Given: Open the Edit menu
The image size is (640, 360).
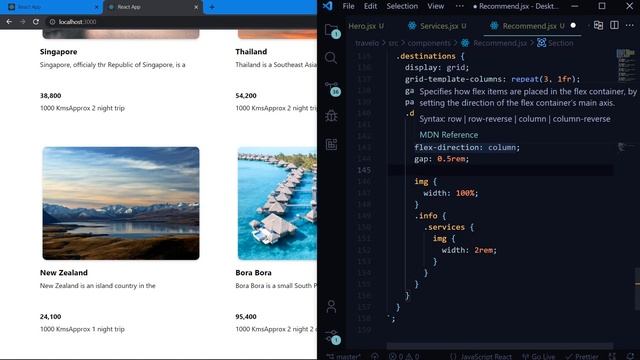Looking at the screenshot, I should 370,6.
